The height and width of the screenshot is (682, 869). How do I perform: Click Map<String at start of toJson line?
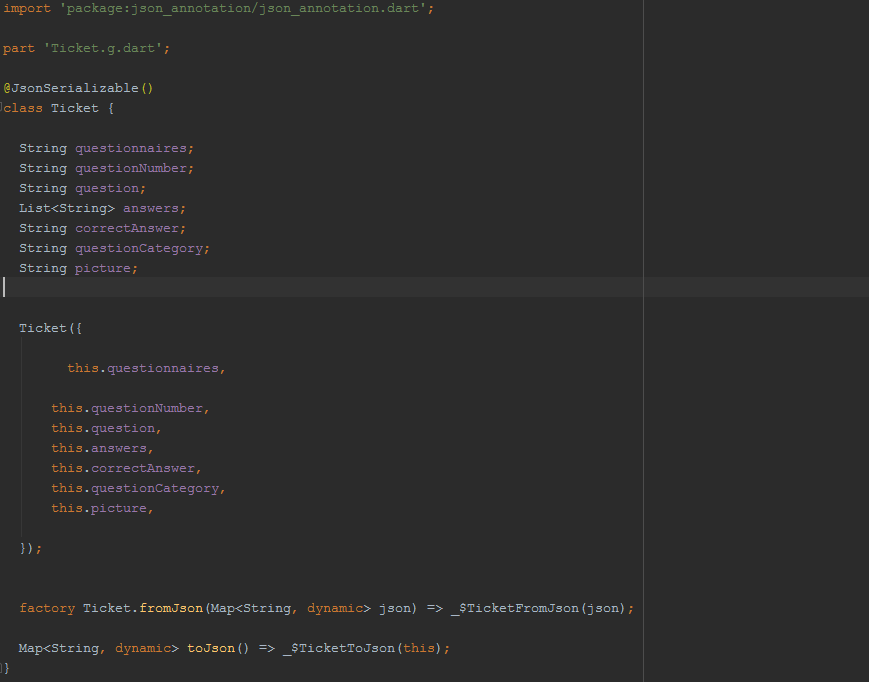(x=59, y=648)
